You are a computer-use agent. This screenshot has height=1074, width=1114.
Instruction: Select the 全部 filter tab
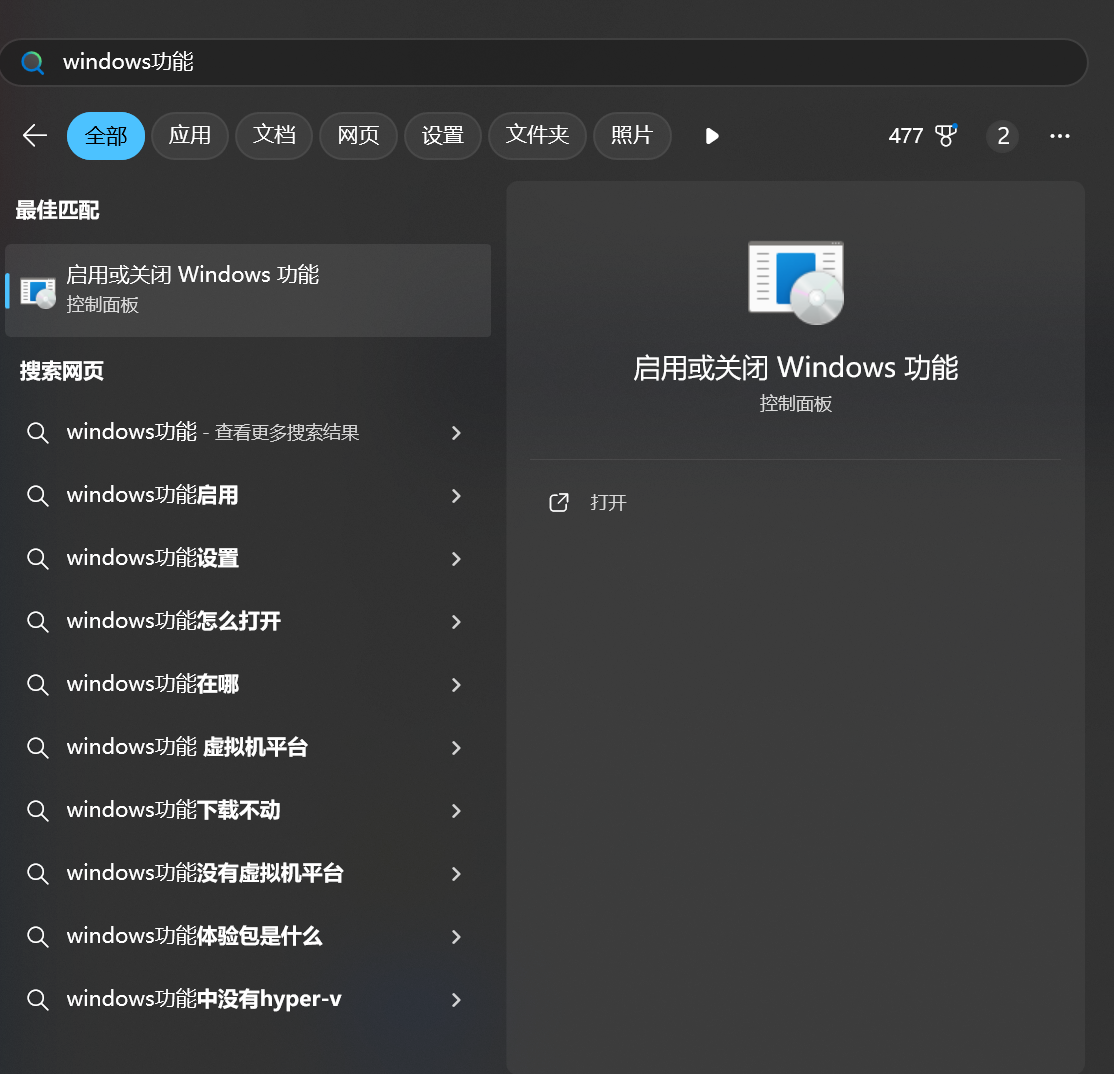[106, 135]
